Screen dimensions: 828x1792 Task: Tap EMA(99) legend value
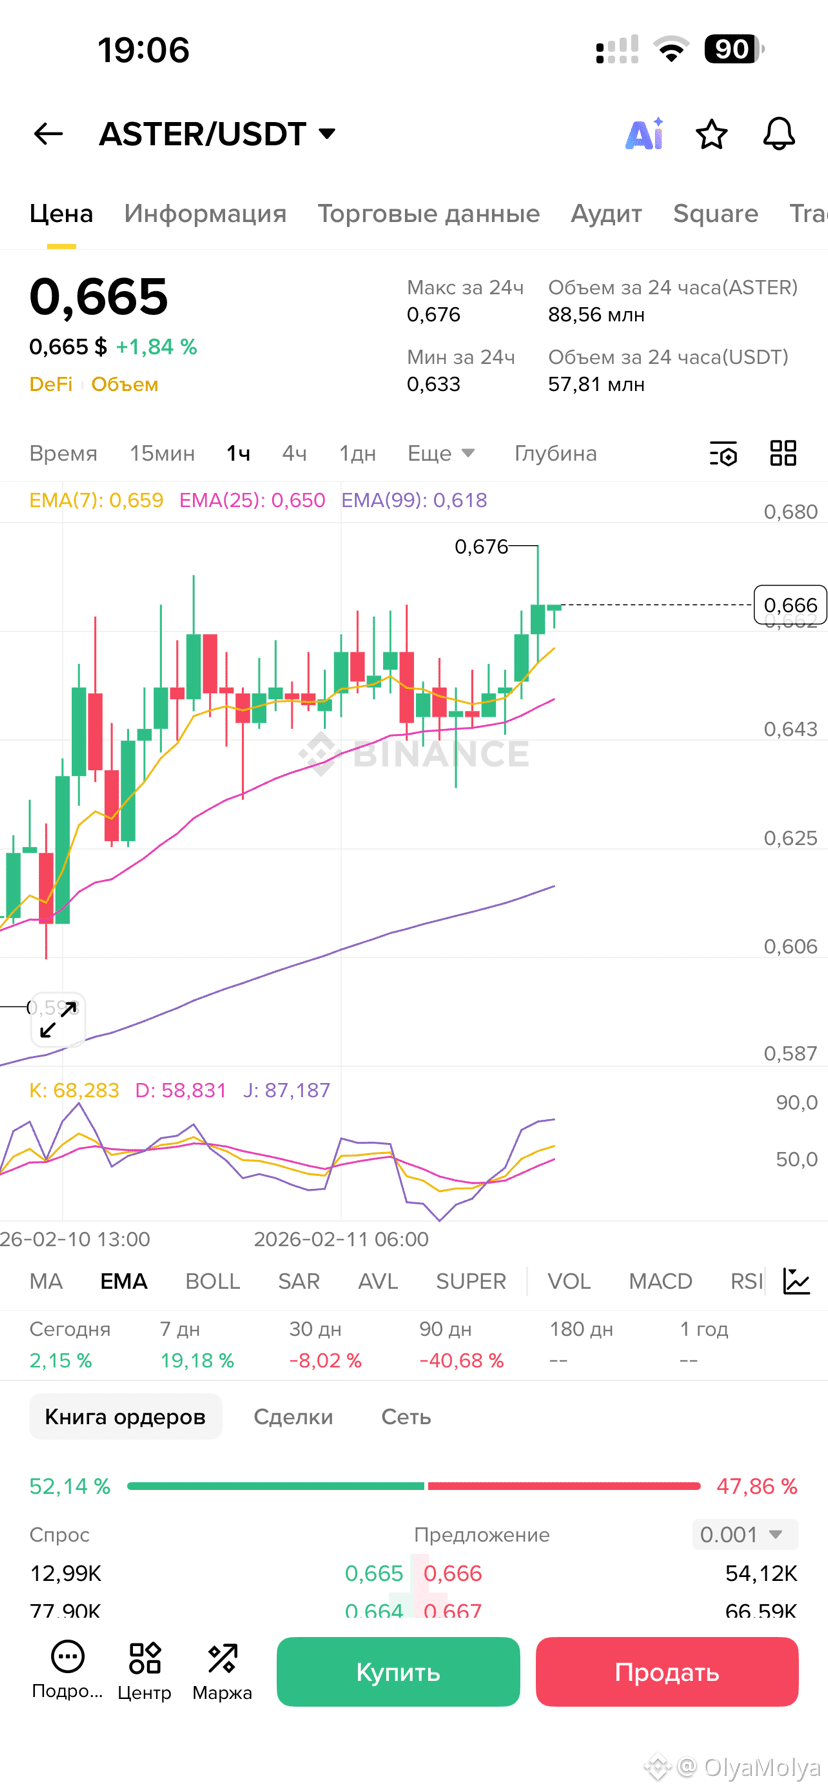(414, 500)
